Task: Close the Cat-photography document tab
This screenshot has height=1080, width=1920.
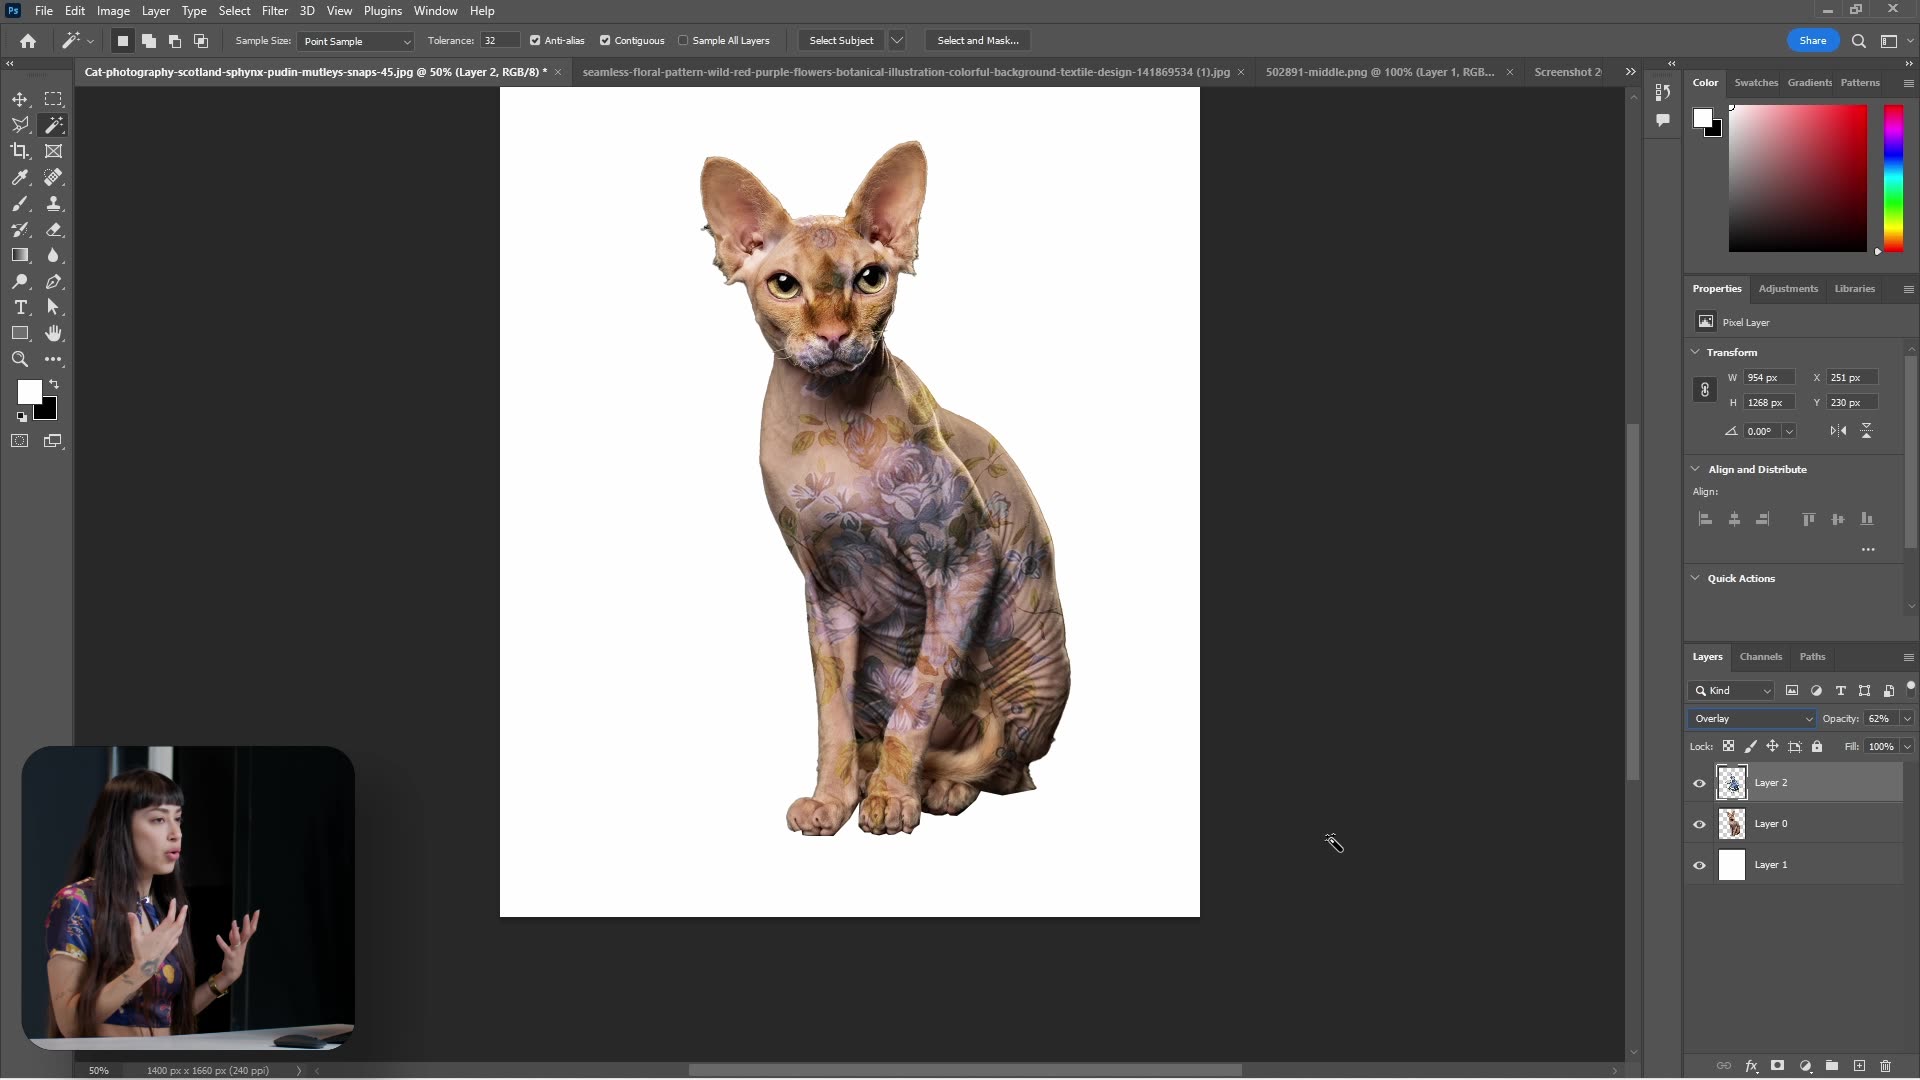Action: pos(558,72)
